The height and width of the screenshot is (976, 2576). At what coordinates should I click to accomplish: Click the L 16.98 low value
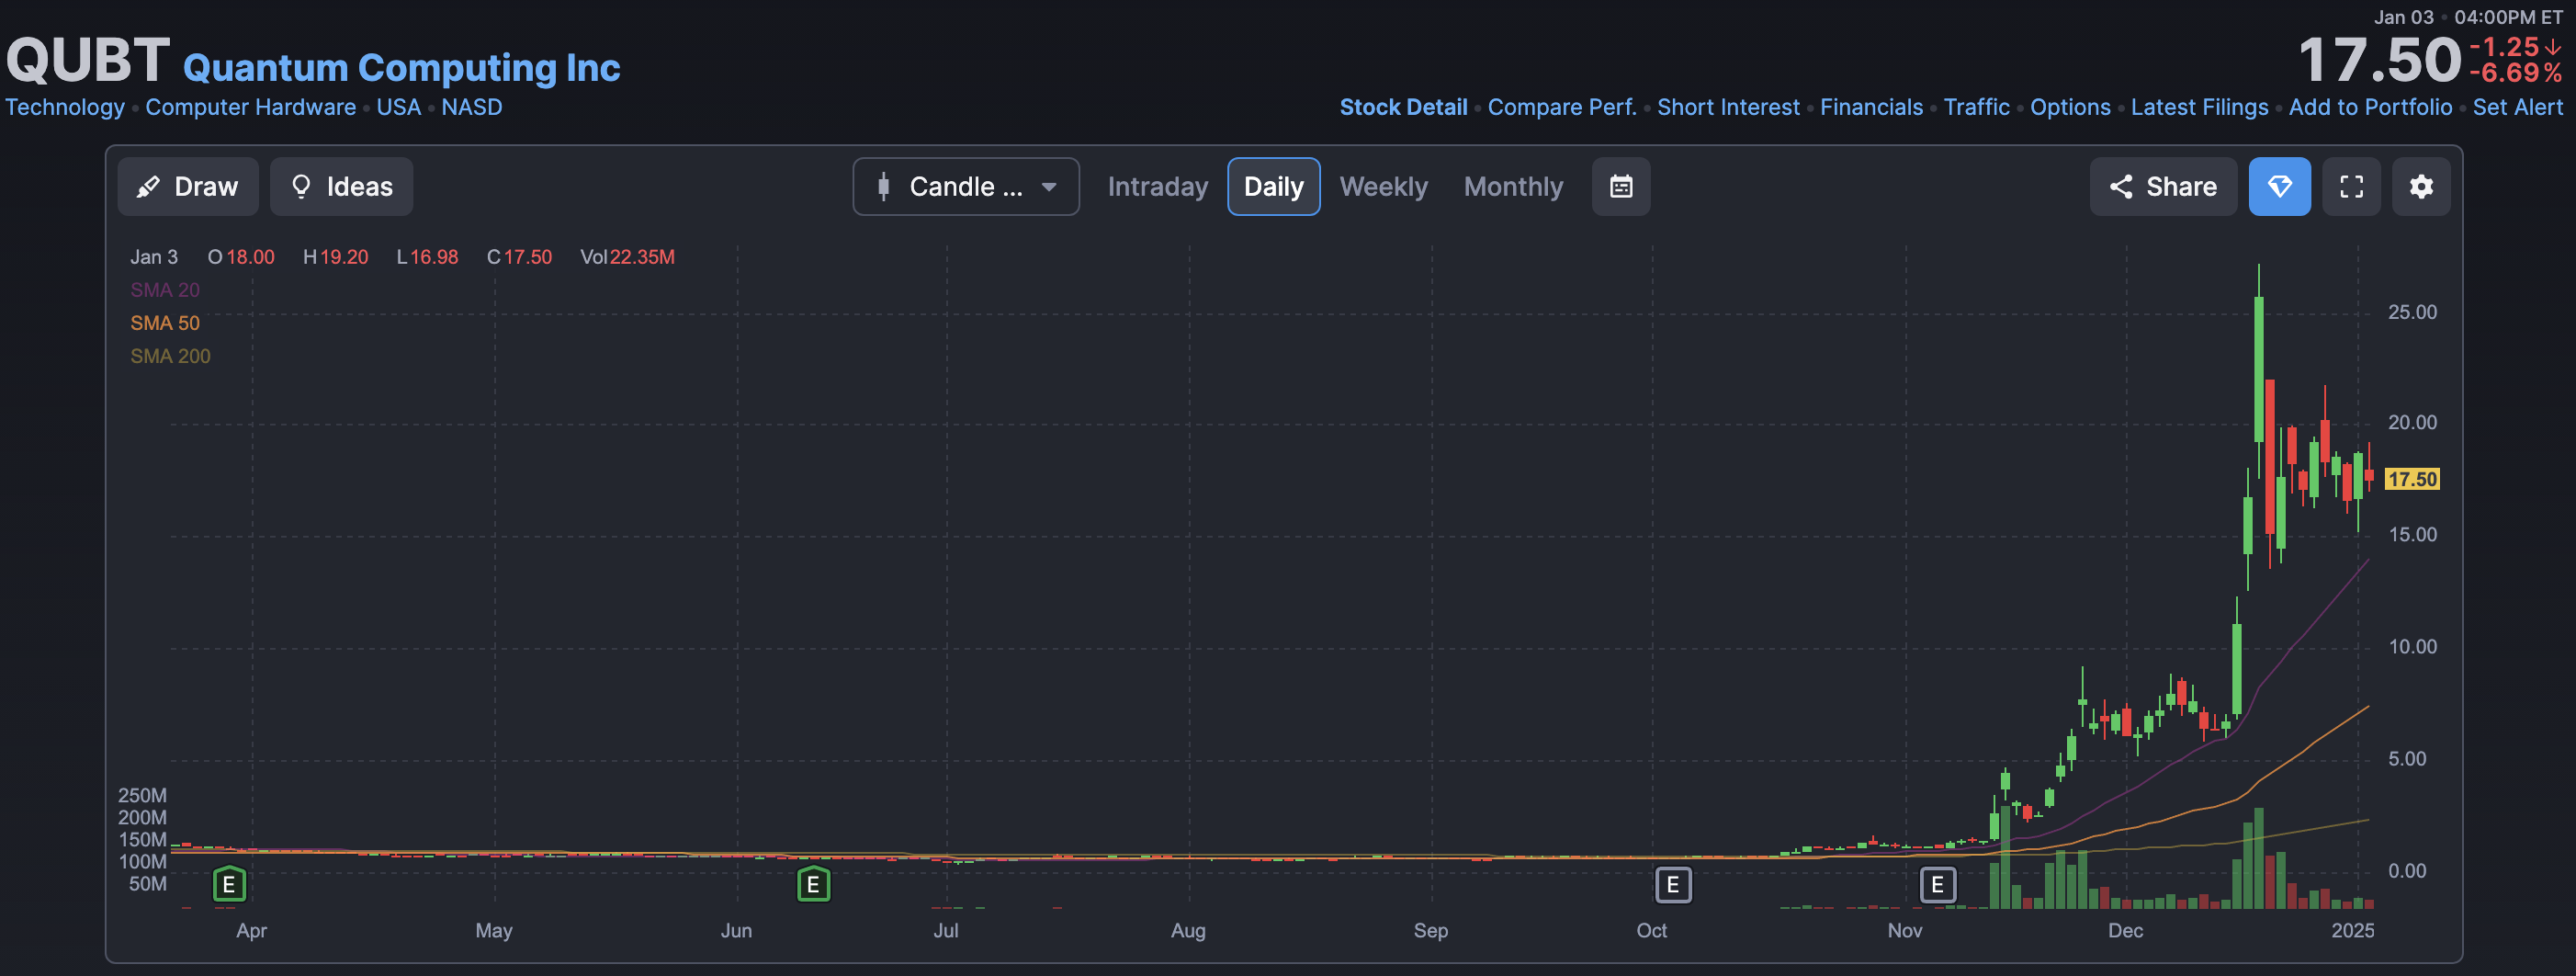pos(434,257)
